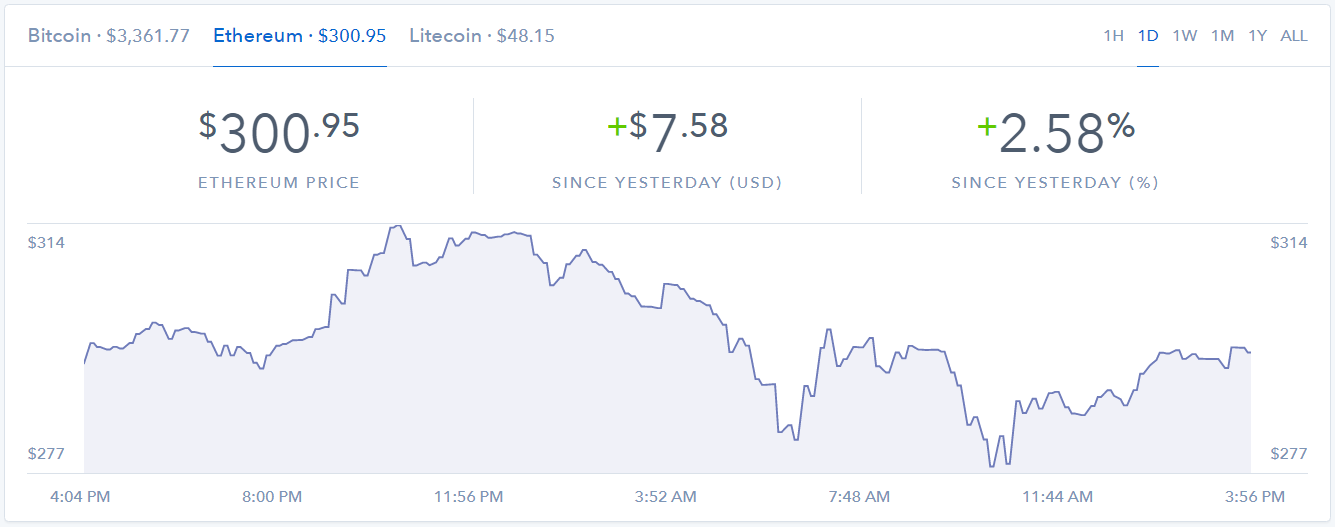Show the 1W price history
Image resolution: width=1335 pixels, height=527 pixels.
coord(1184,36)
